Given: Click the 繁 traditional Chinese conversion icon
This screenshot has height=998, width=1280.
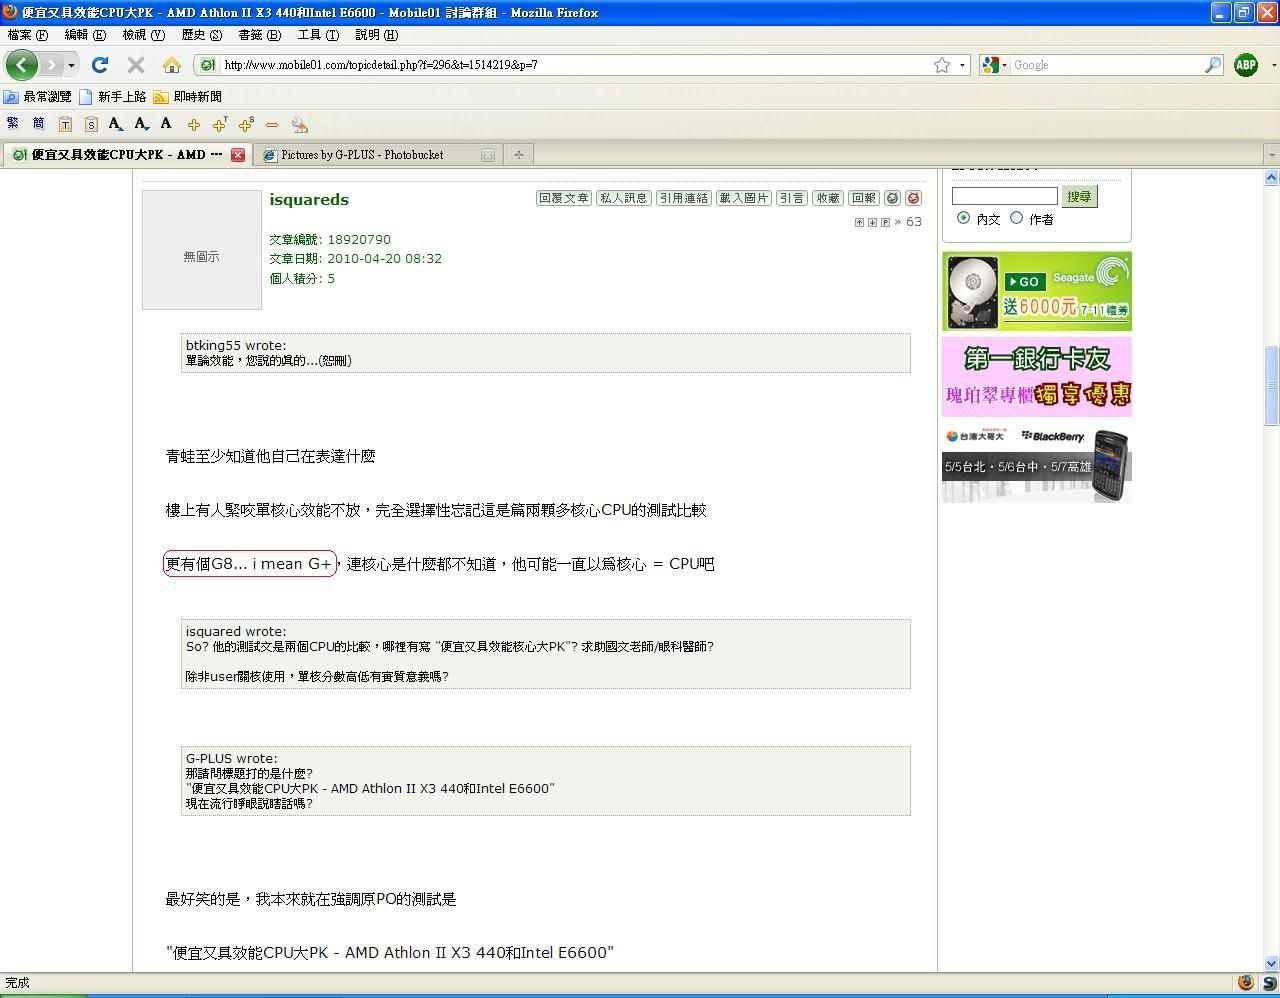Looking at the screenshot, I should [x=12, y=124].
